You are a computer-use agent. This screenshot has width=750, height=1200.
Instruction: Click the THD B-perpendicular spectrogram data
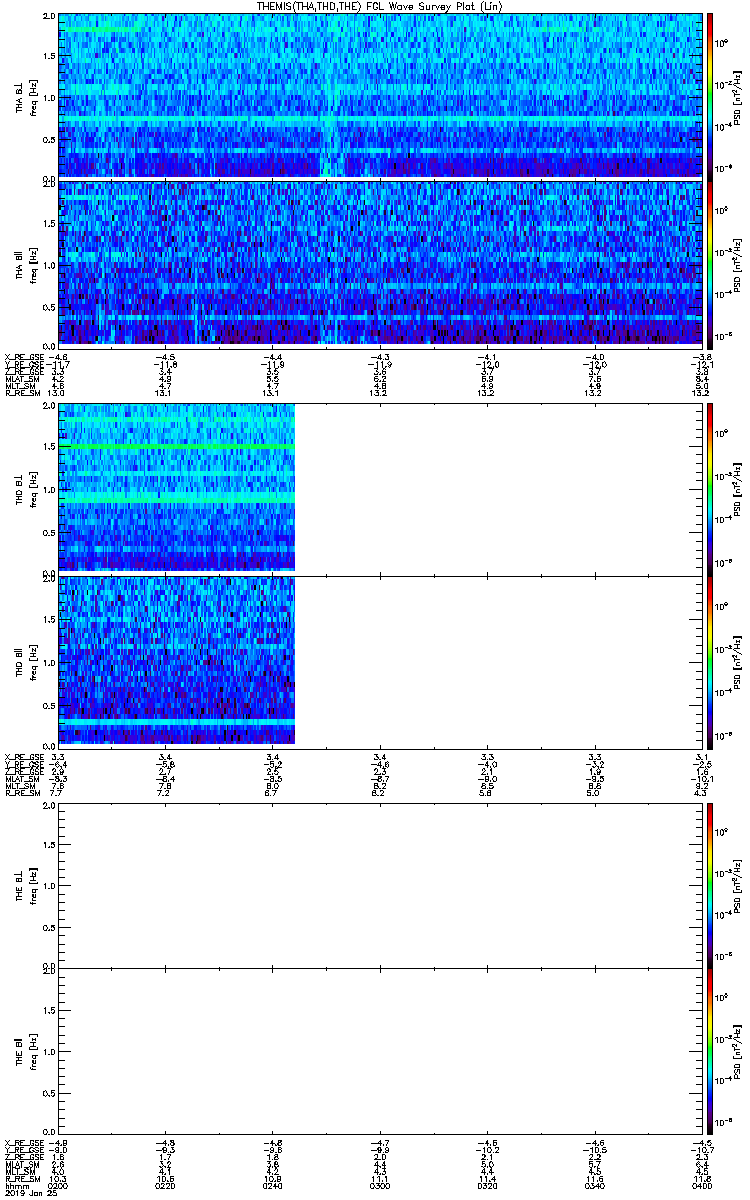[177, 487]
